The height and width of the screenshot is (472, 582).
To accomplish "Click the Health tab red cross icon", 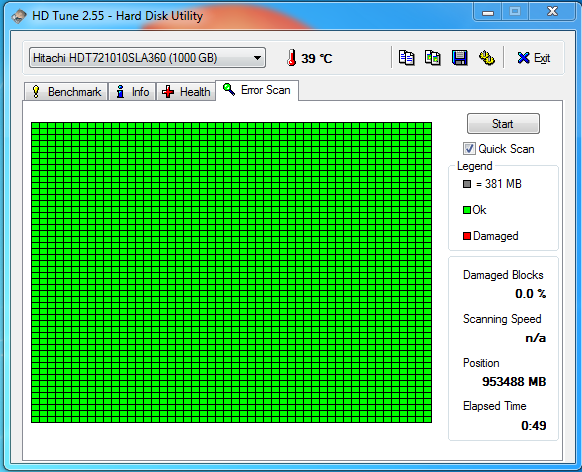I will (168, 92).
